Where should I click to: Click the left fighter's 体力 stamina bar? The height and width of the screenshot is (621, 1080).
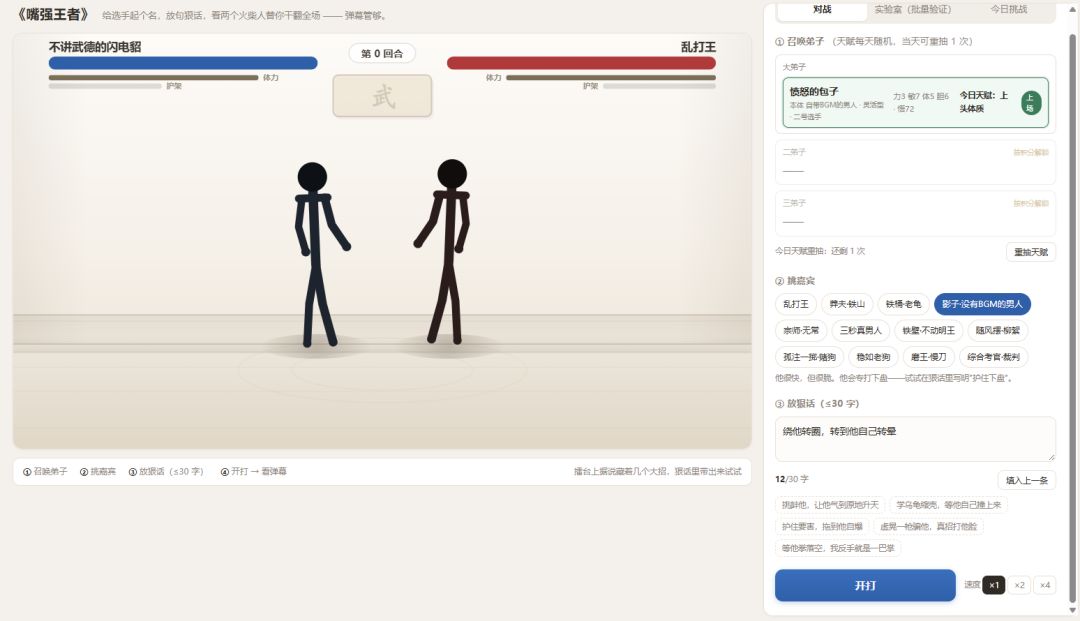pos(154,78)
